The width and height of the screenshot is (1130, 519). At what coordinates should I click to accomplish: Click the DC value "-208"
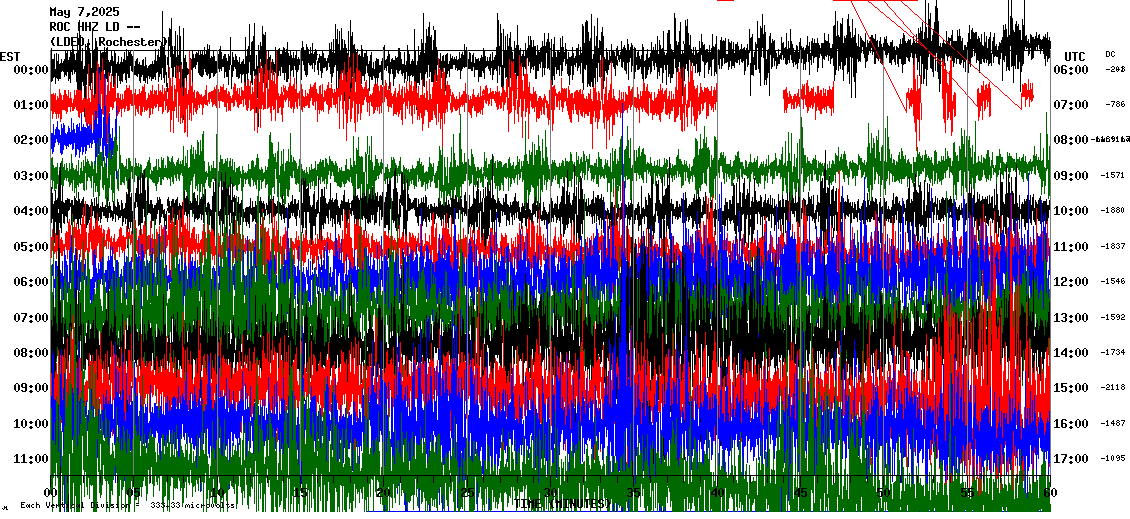coord(1114,69)
